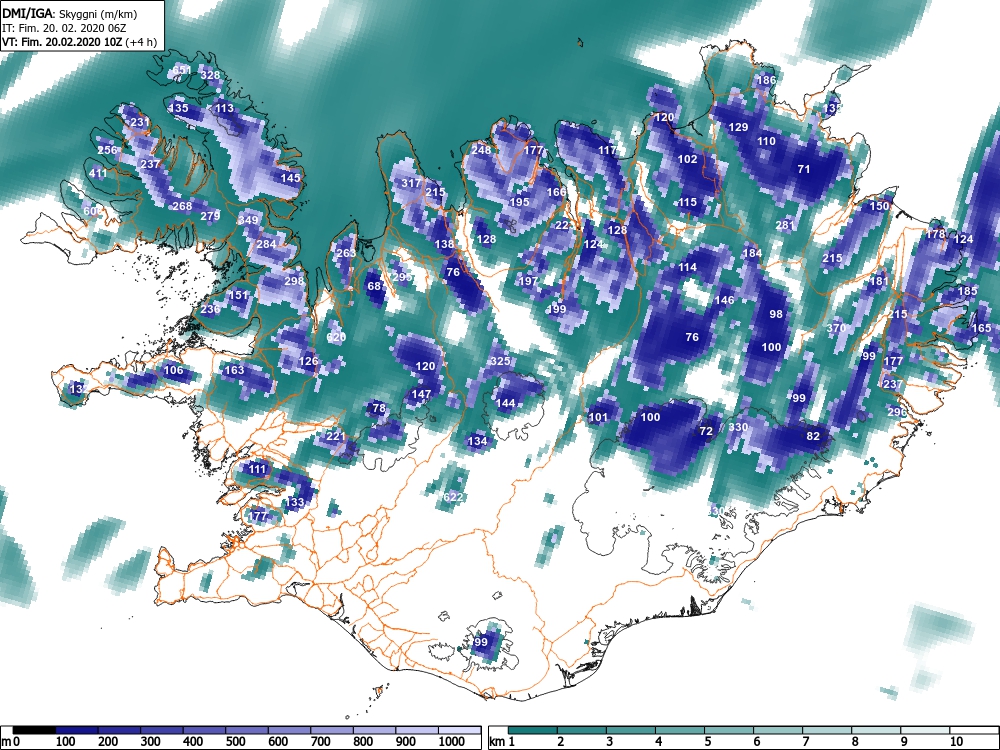Select the map value 113
The image size is (1000, 750).
224,108
